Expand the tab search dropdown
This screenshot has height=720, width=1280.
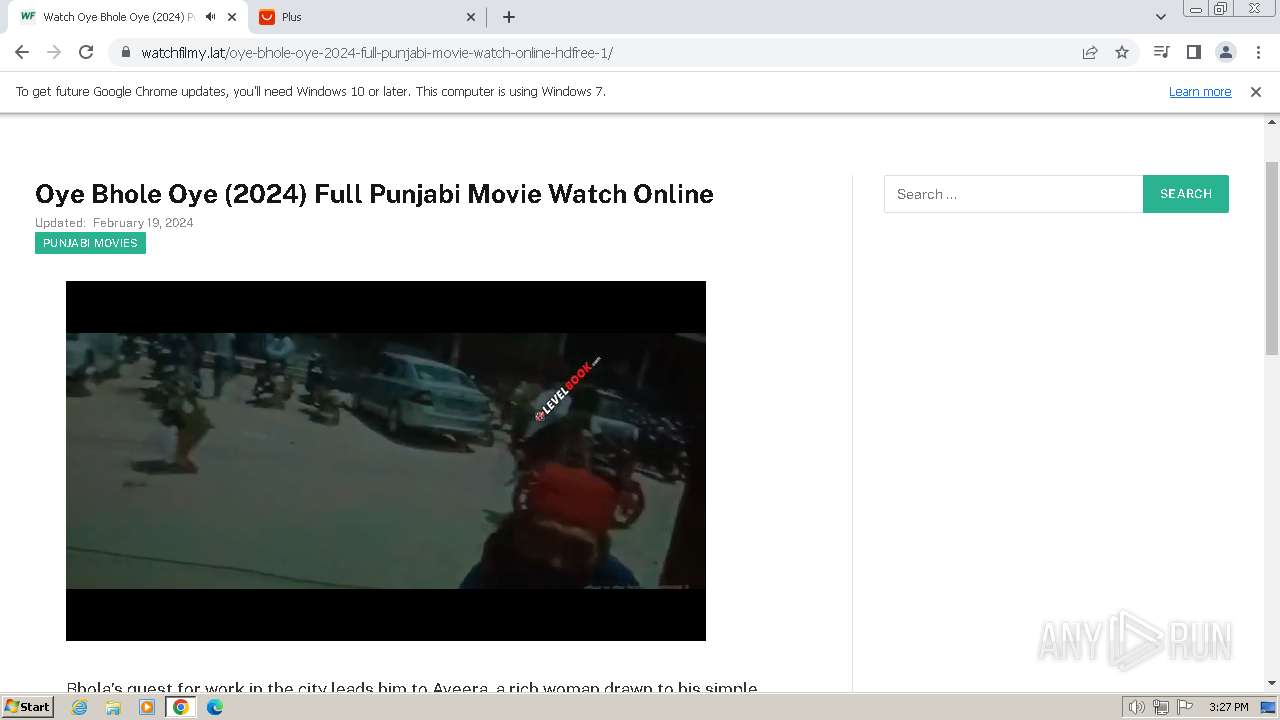pos(1160,17)
